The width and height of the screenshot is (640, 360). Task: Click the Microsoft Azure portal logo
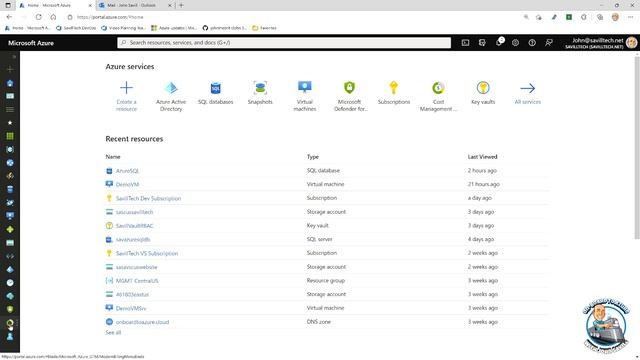click(31, 43)
